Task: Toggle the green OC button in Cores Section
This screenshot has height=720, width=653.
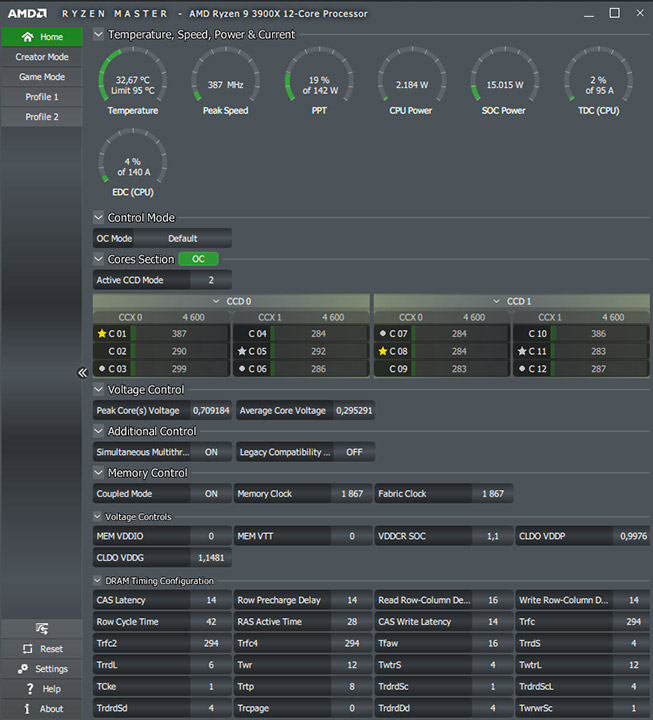Action: click(198, 259)
